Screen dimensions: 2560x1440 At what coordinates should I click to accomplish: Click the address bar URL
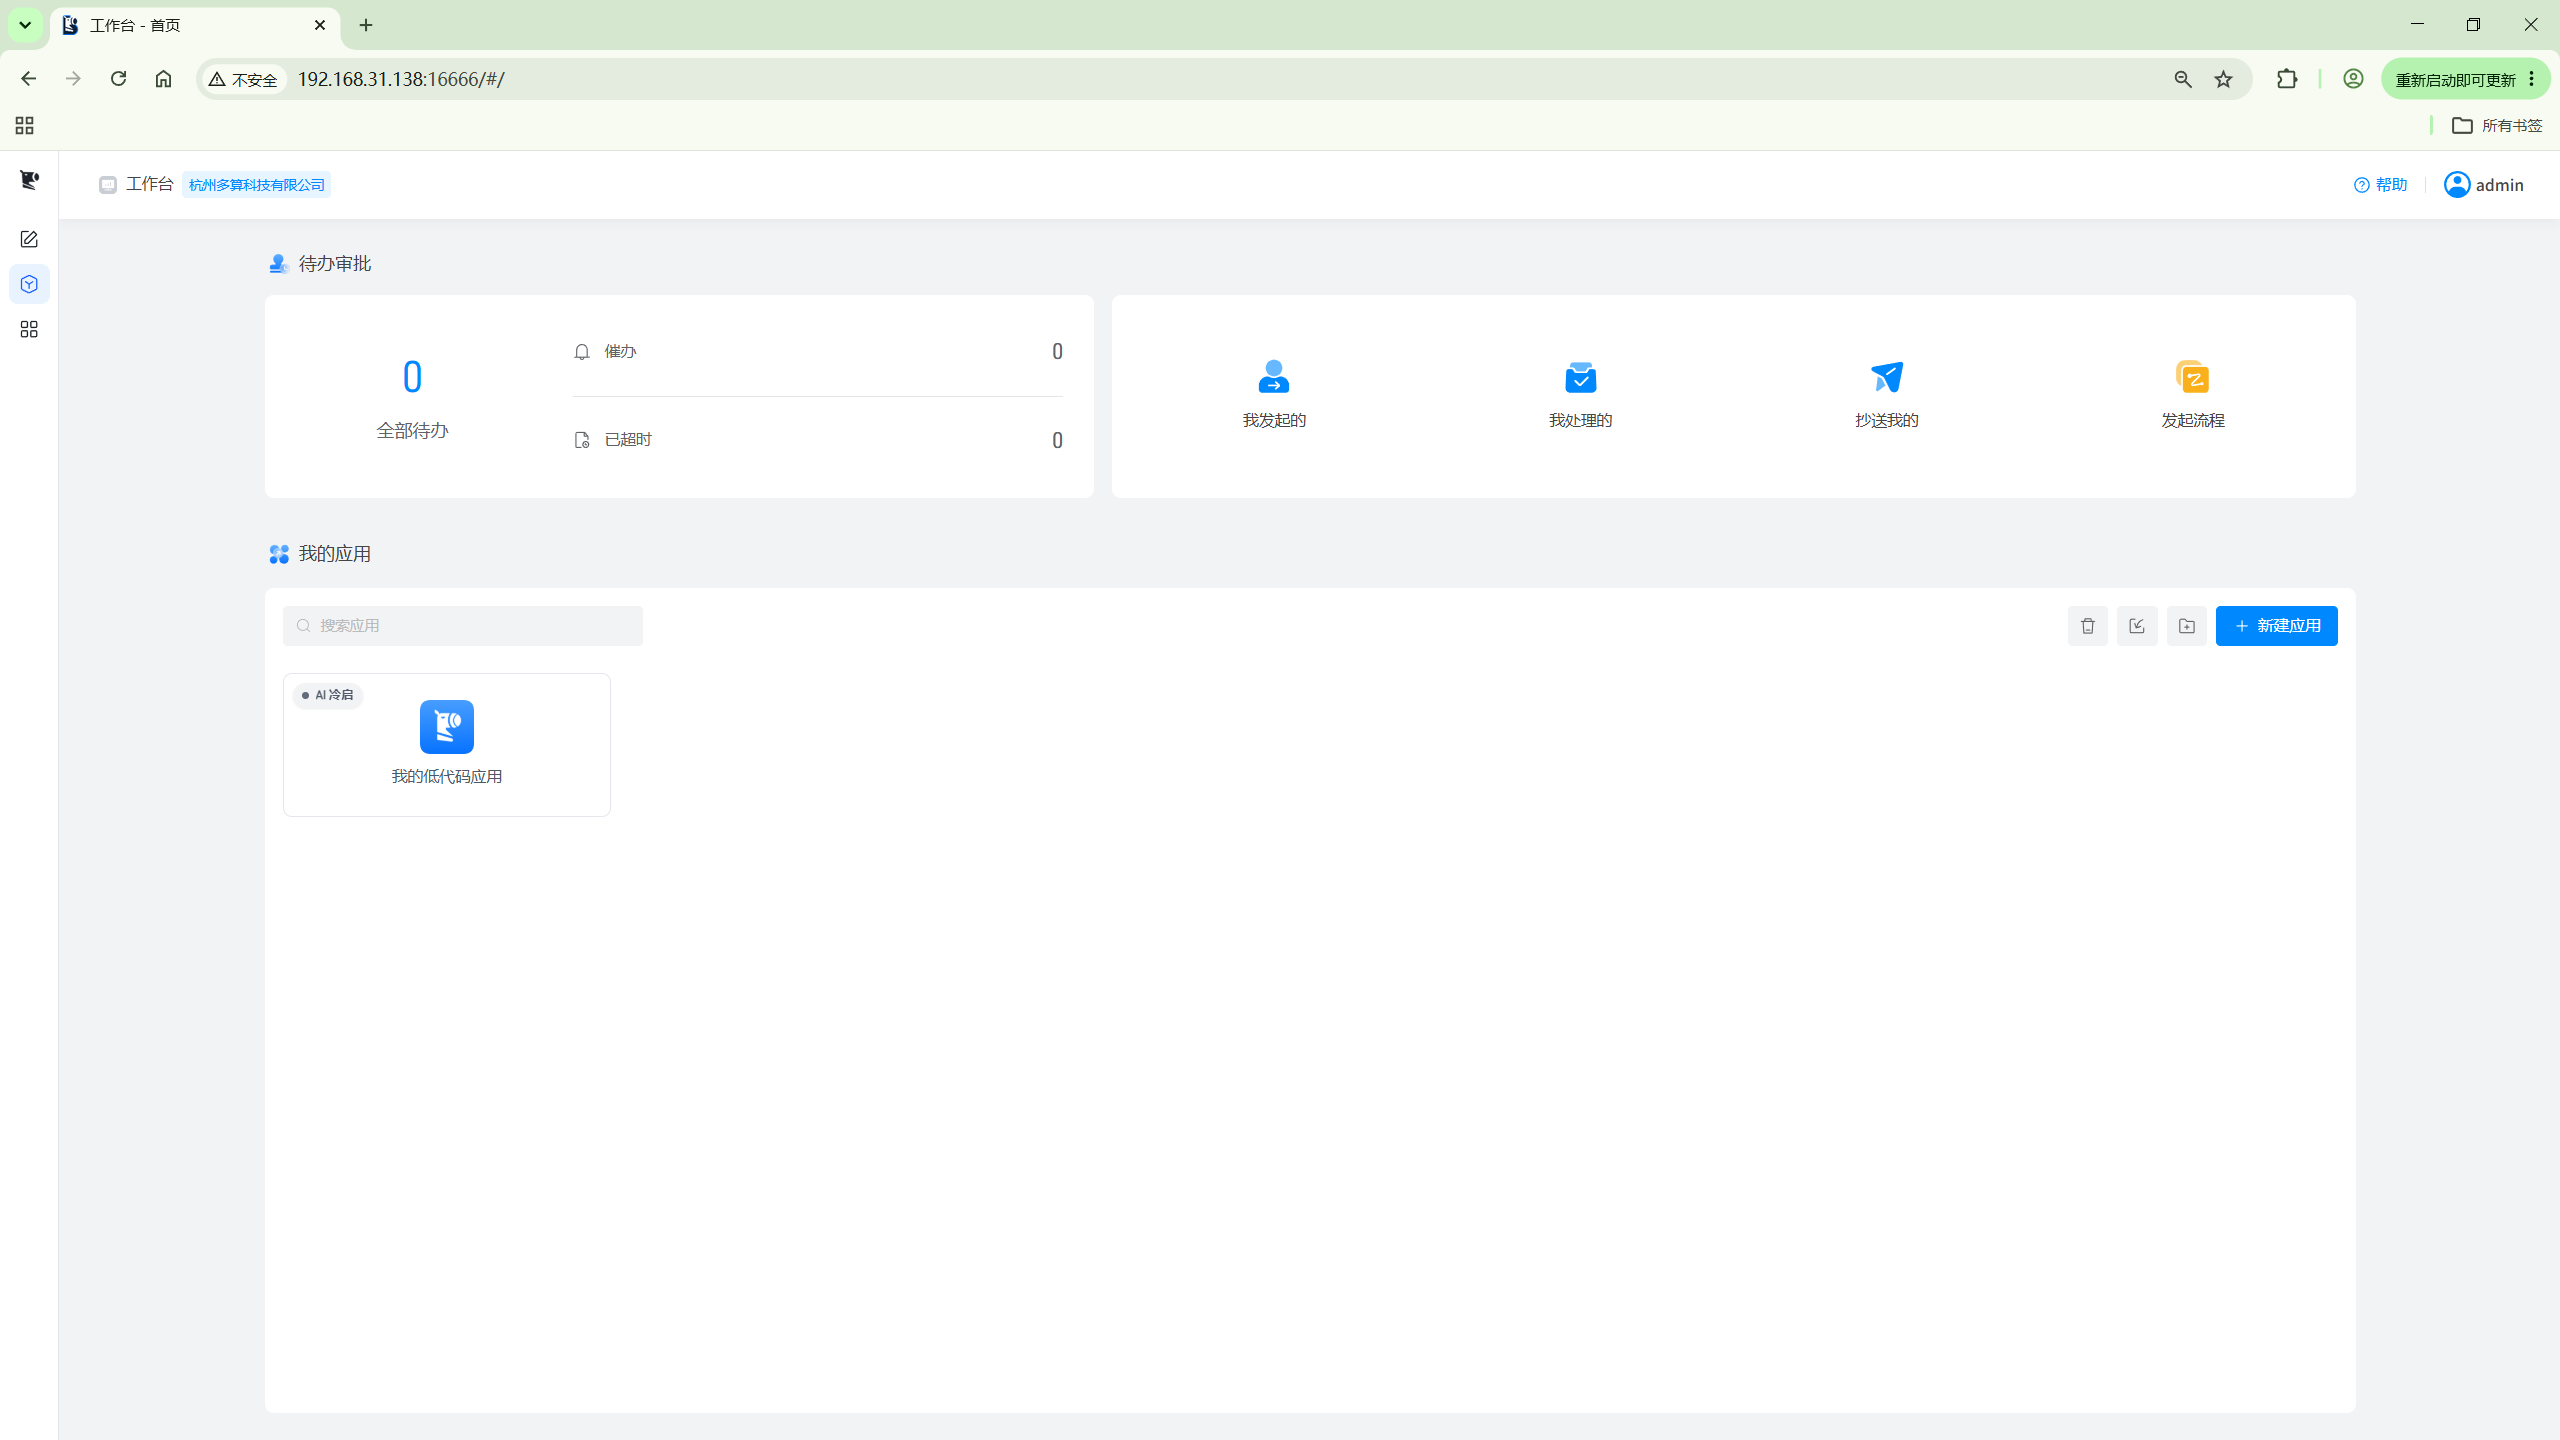401,79
